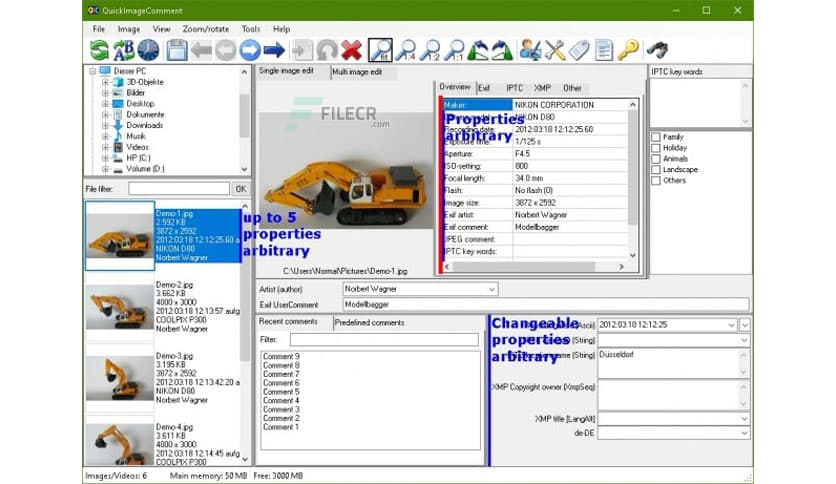This screenshot has height=484, width=836.
Task: Open the Artist (author) dropdown
Action: pyautogui.click(x=491, y=289)
